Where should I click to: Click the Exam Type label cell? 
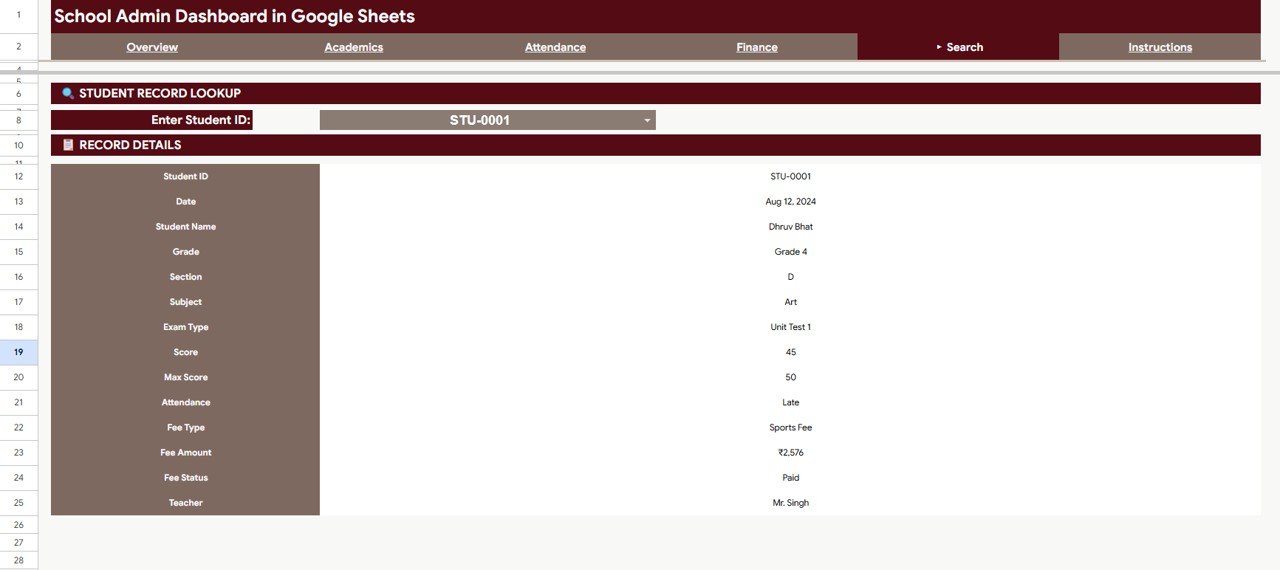(185, 327)
